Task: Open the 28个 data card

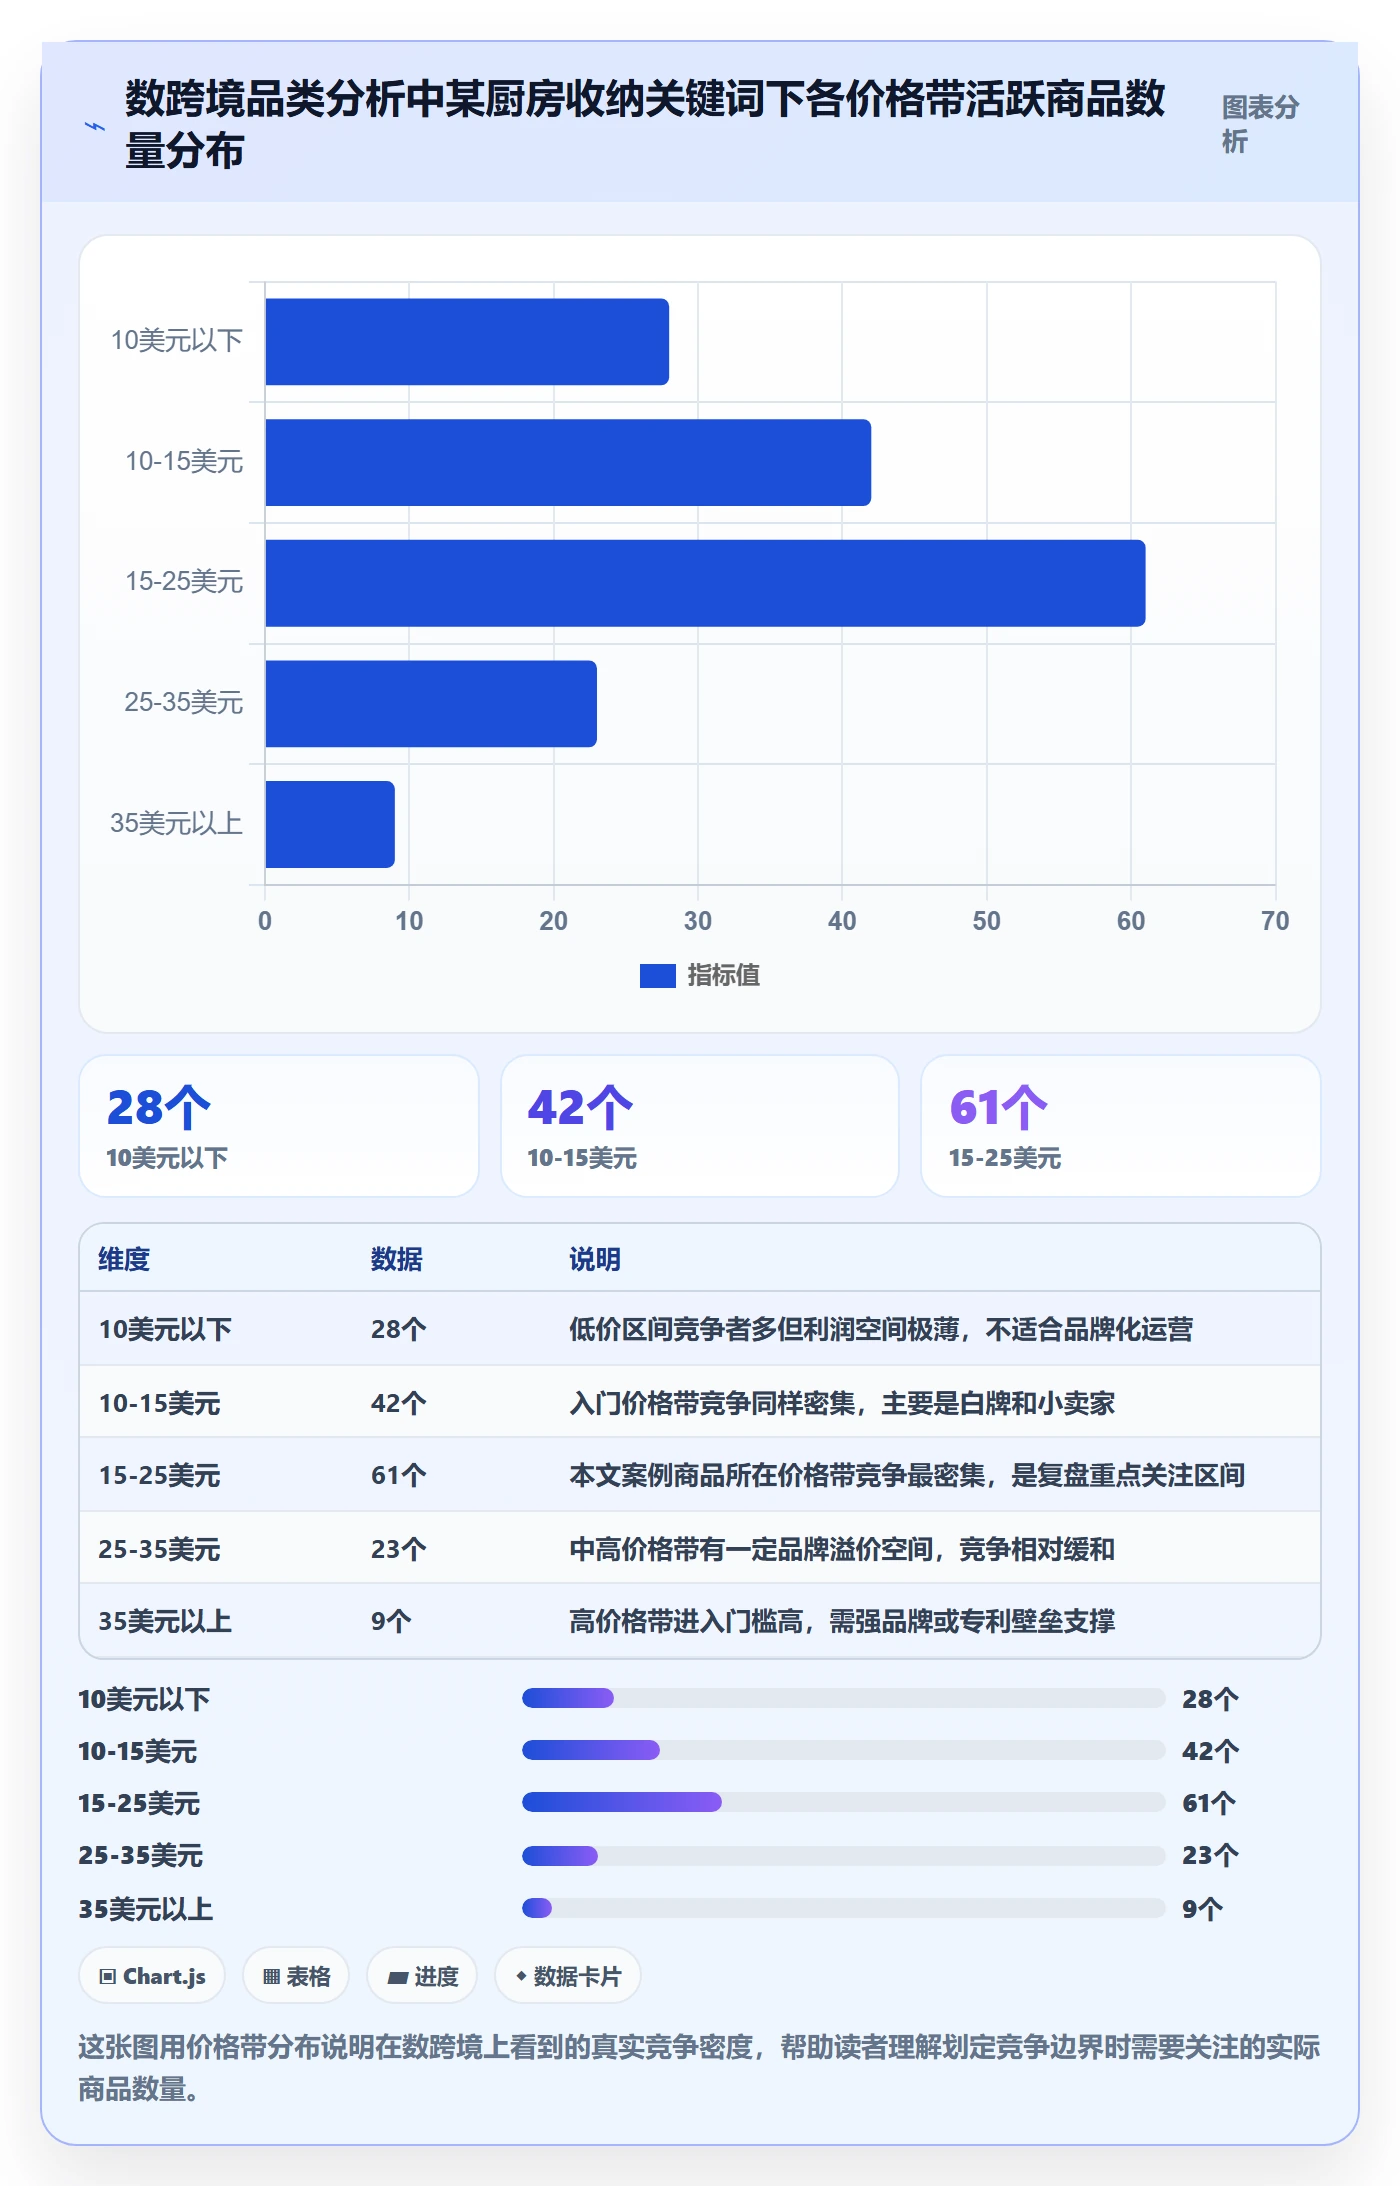Action: click(x=279, y=1126)
